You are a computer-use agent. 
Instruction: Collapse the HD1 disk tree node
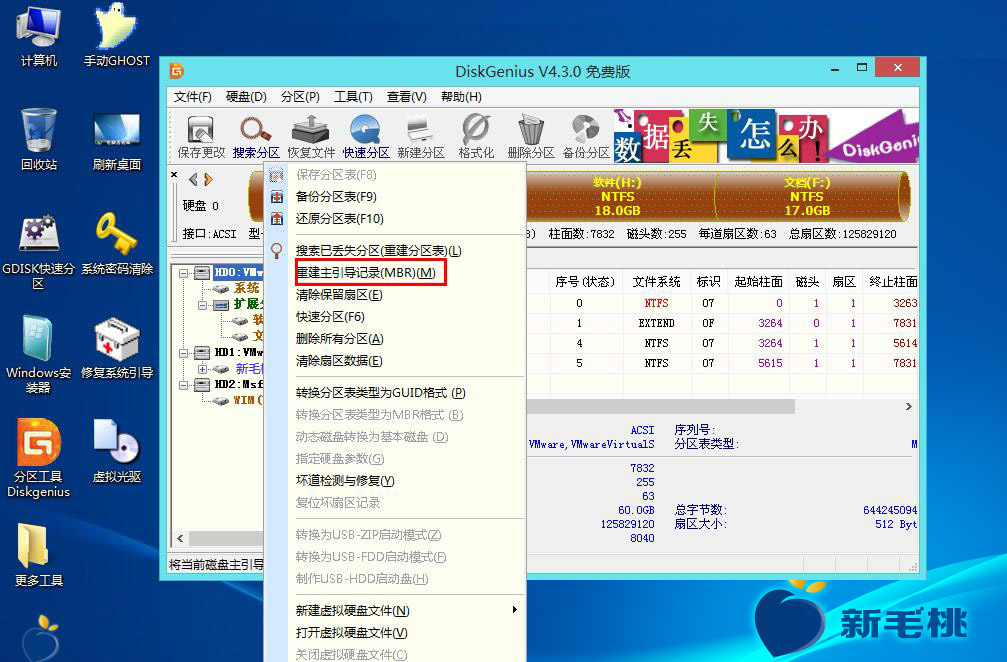coord(183,353)
